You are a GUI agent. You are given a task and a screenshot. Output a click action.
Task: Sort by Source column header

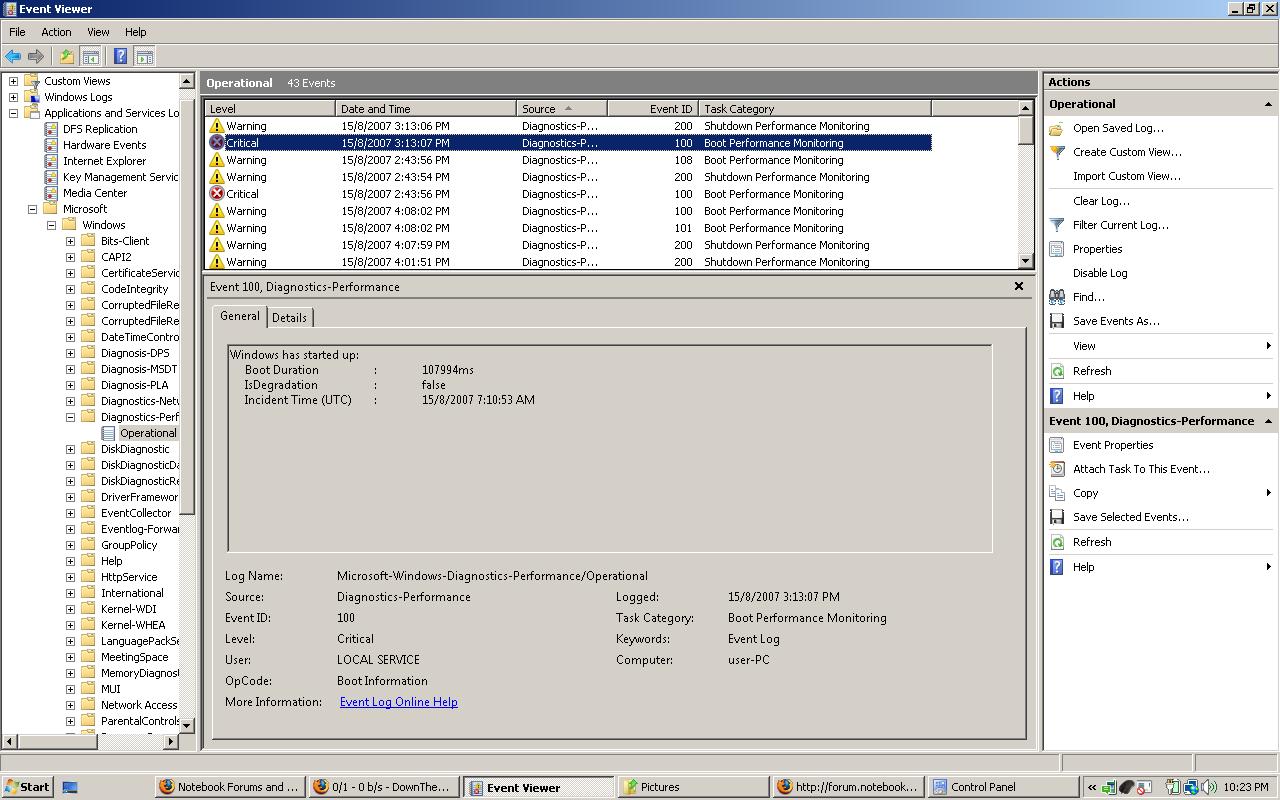coord(562,108)
